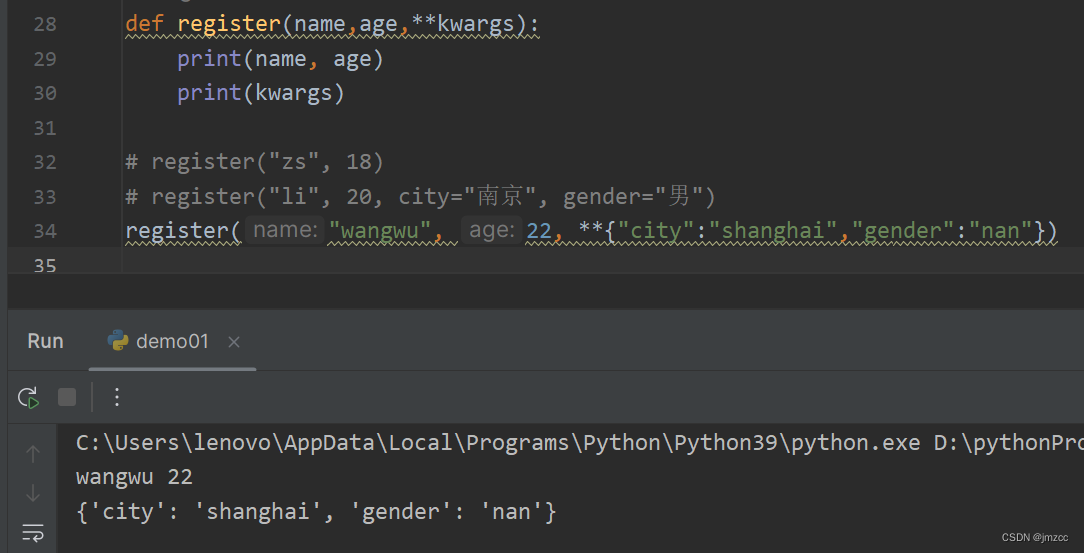Click the age: inlay hint on line 34
1084x553 pixels.
[x=492, y=231]
